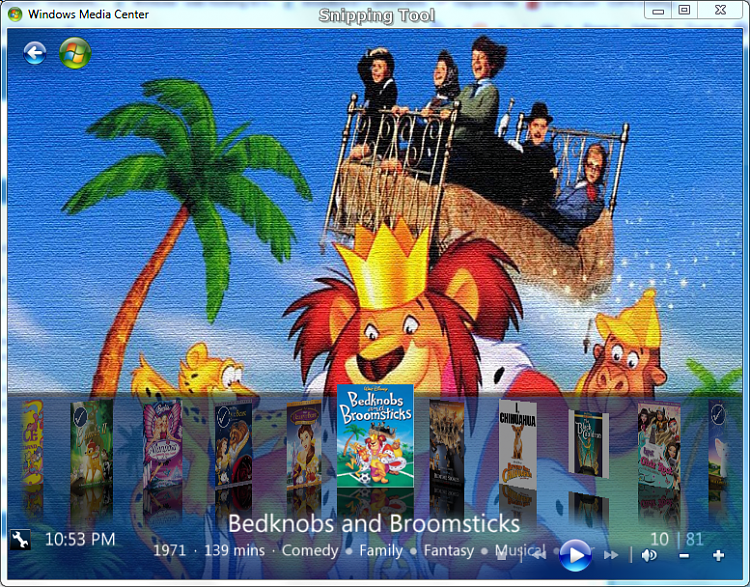Choose the Barbie Mariposa pink cover
The width and height of the screenshot is (750, 587).
163,443
